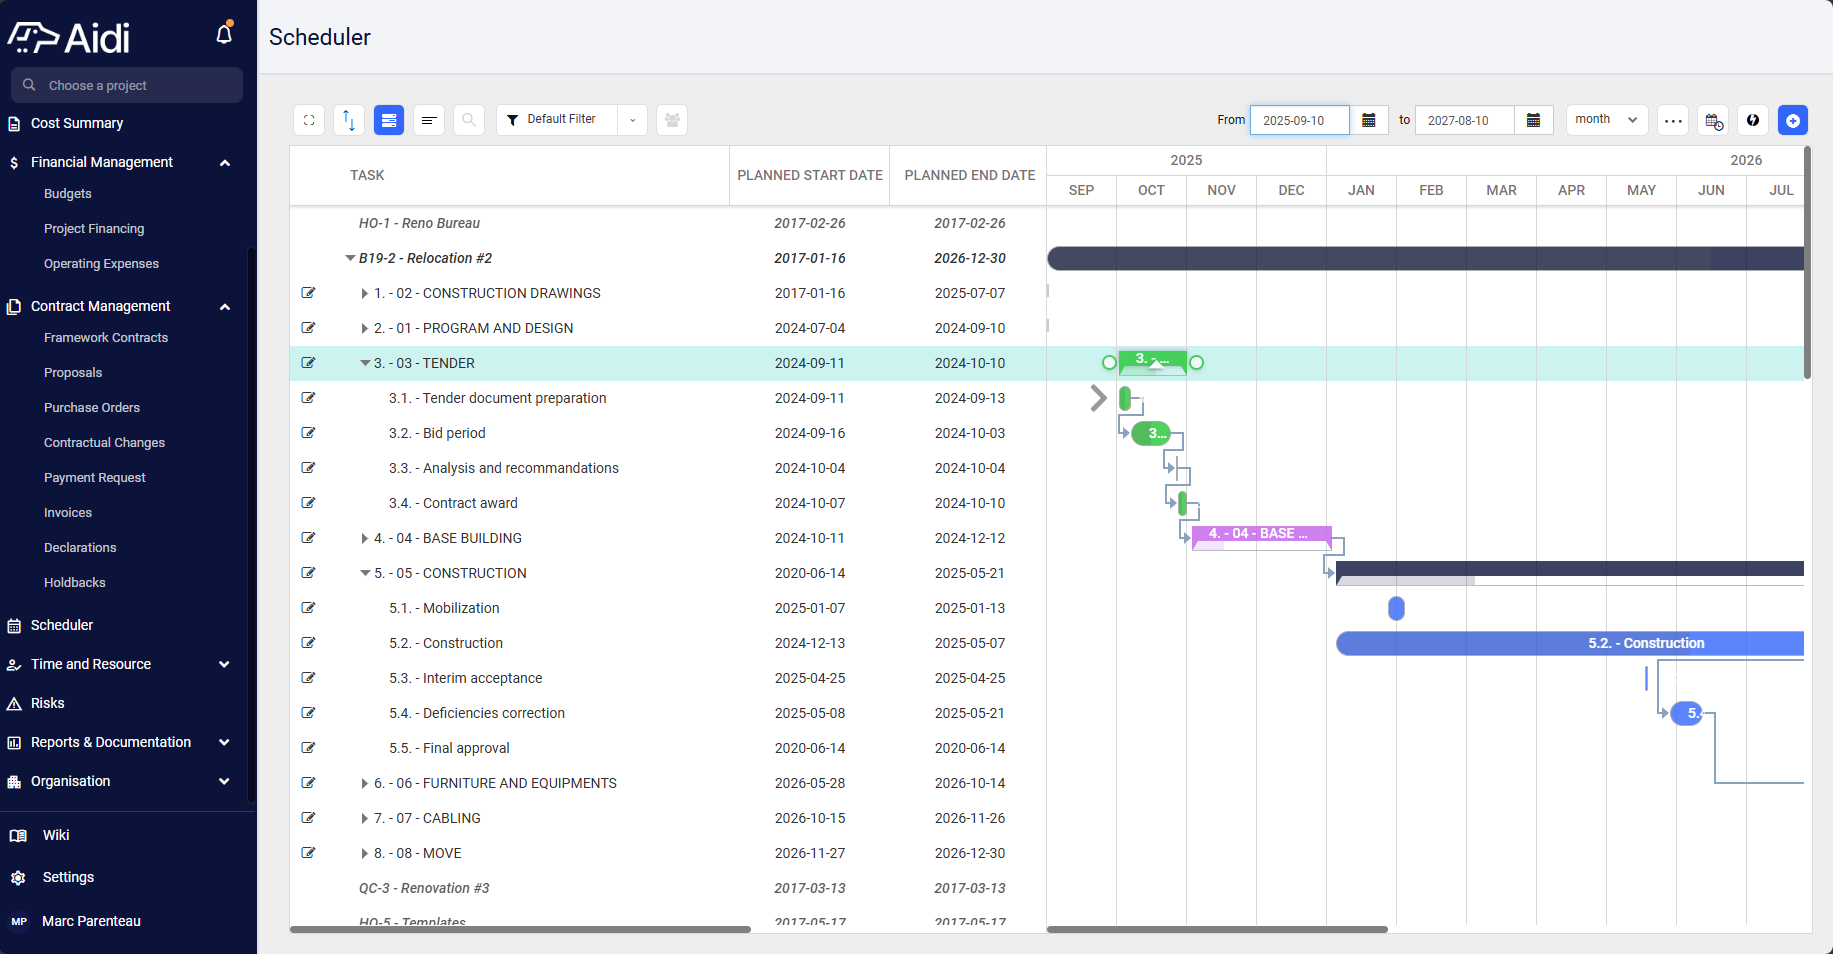Click the 4. - 04 - BASE purple gantt bar
1833x954 pixels.
1261,537
